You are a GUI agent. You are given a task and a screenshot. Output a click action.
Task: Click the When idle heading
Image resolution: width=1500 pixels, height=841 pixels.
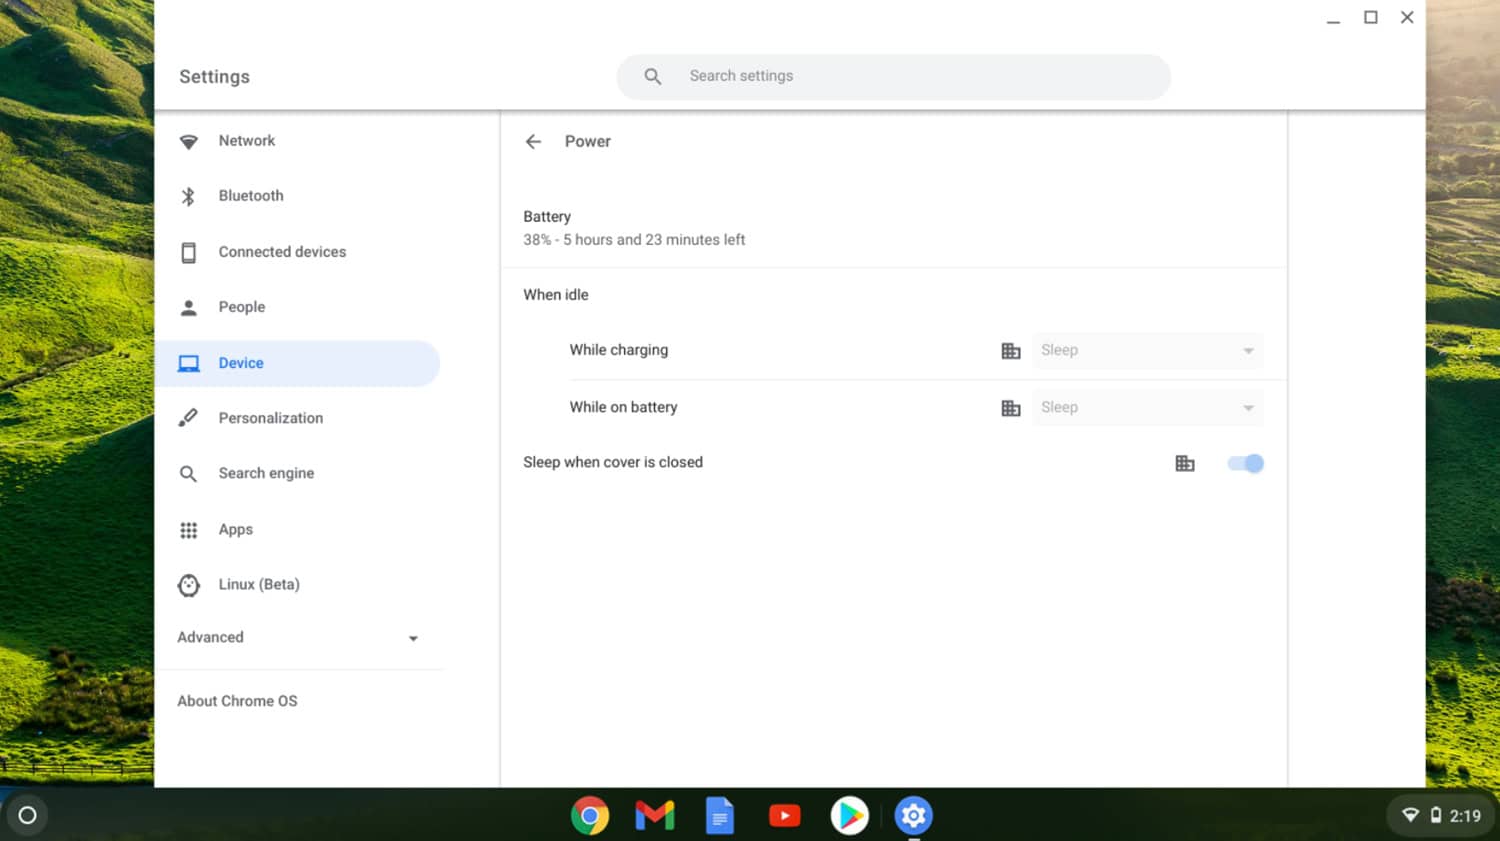[556, 295]
